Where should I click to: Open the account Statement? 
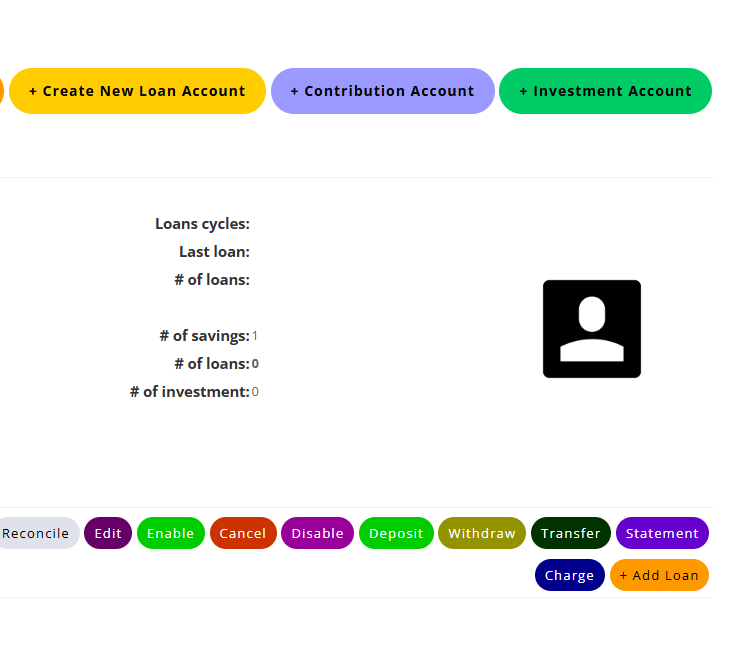coord(661,533)
